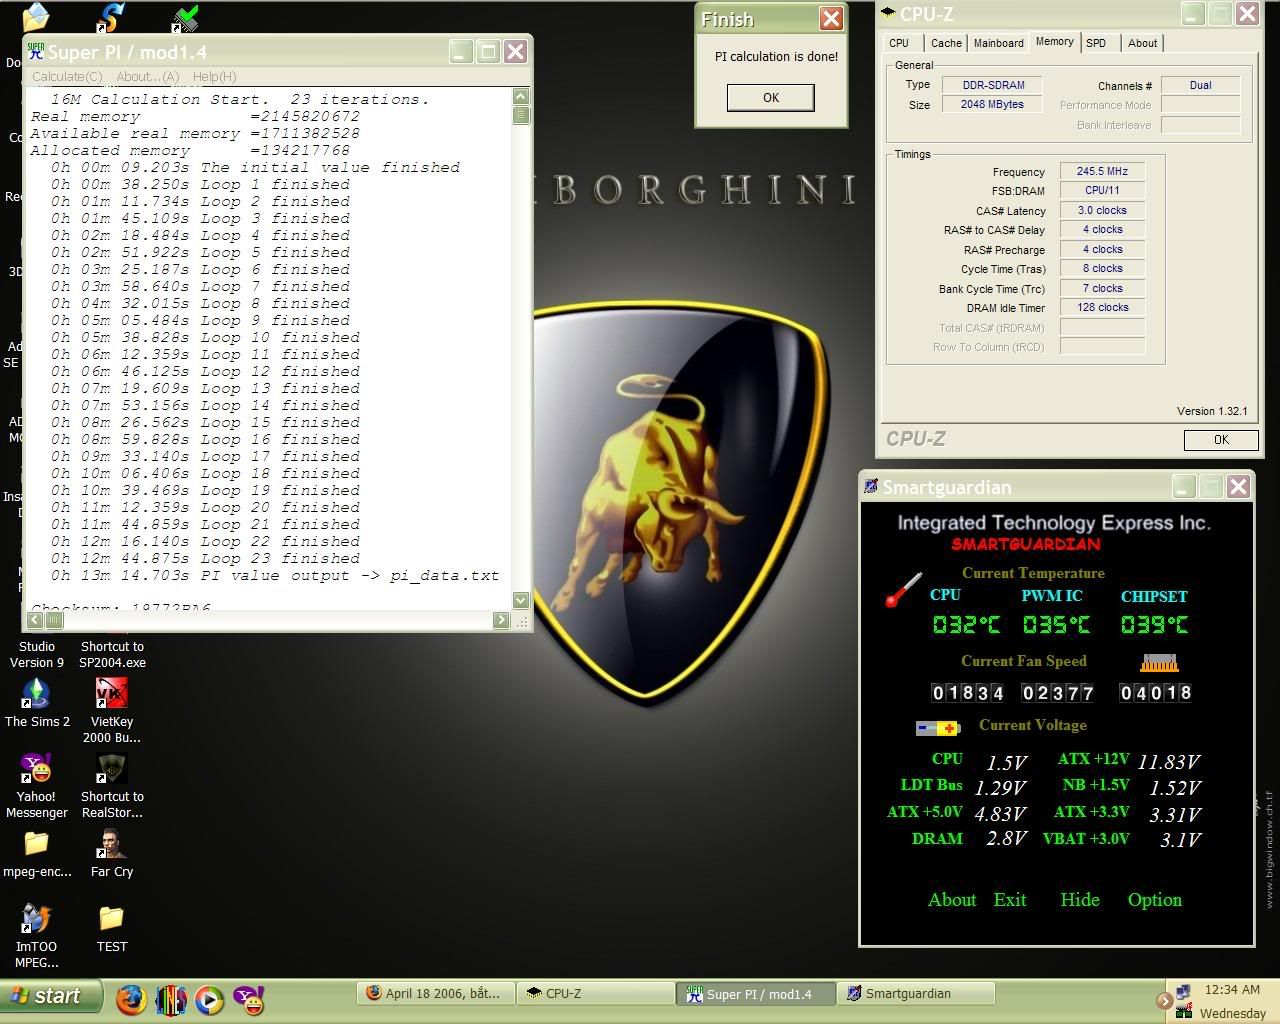Click the taskbar clock 12:34 AM

pyautogui.click(x=1232, y=989)
